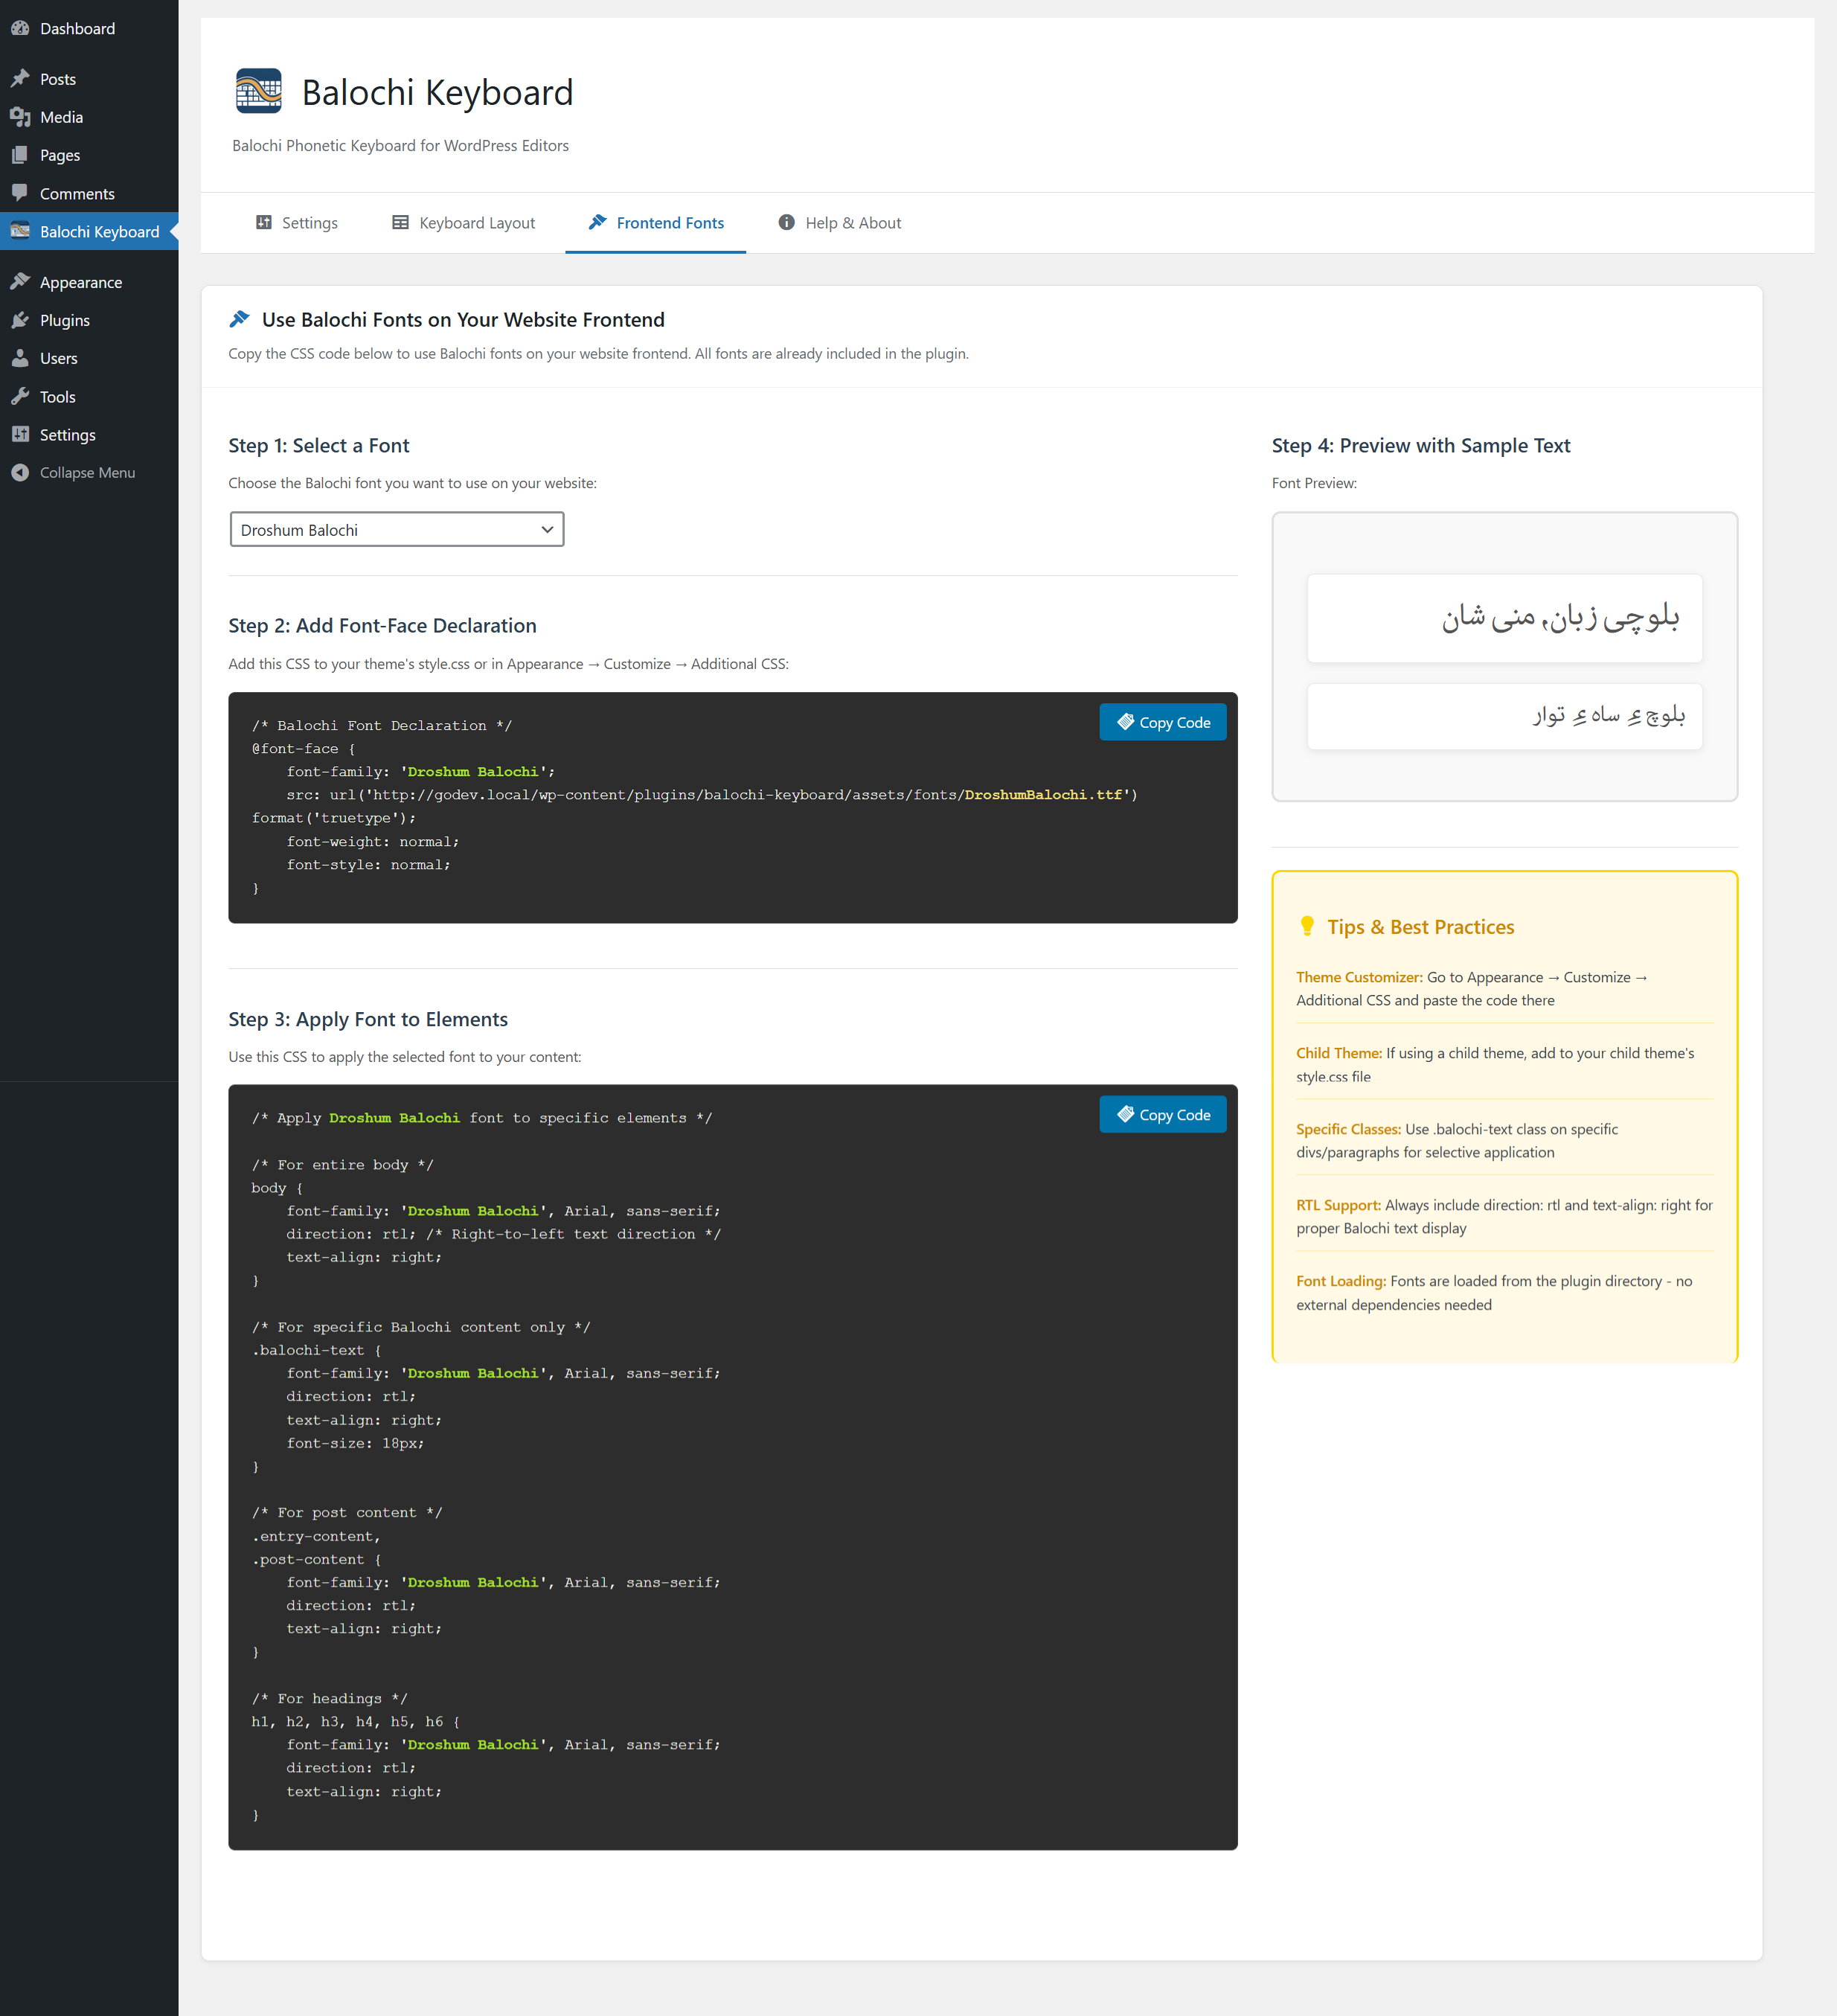
Task: Click the Help & About info icon
Action: tap(786, 222)
